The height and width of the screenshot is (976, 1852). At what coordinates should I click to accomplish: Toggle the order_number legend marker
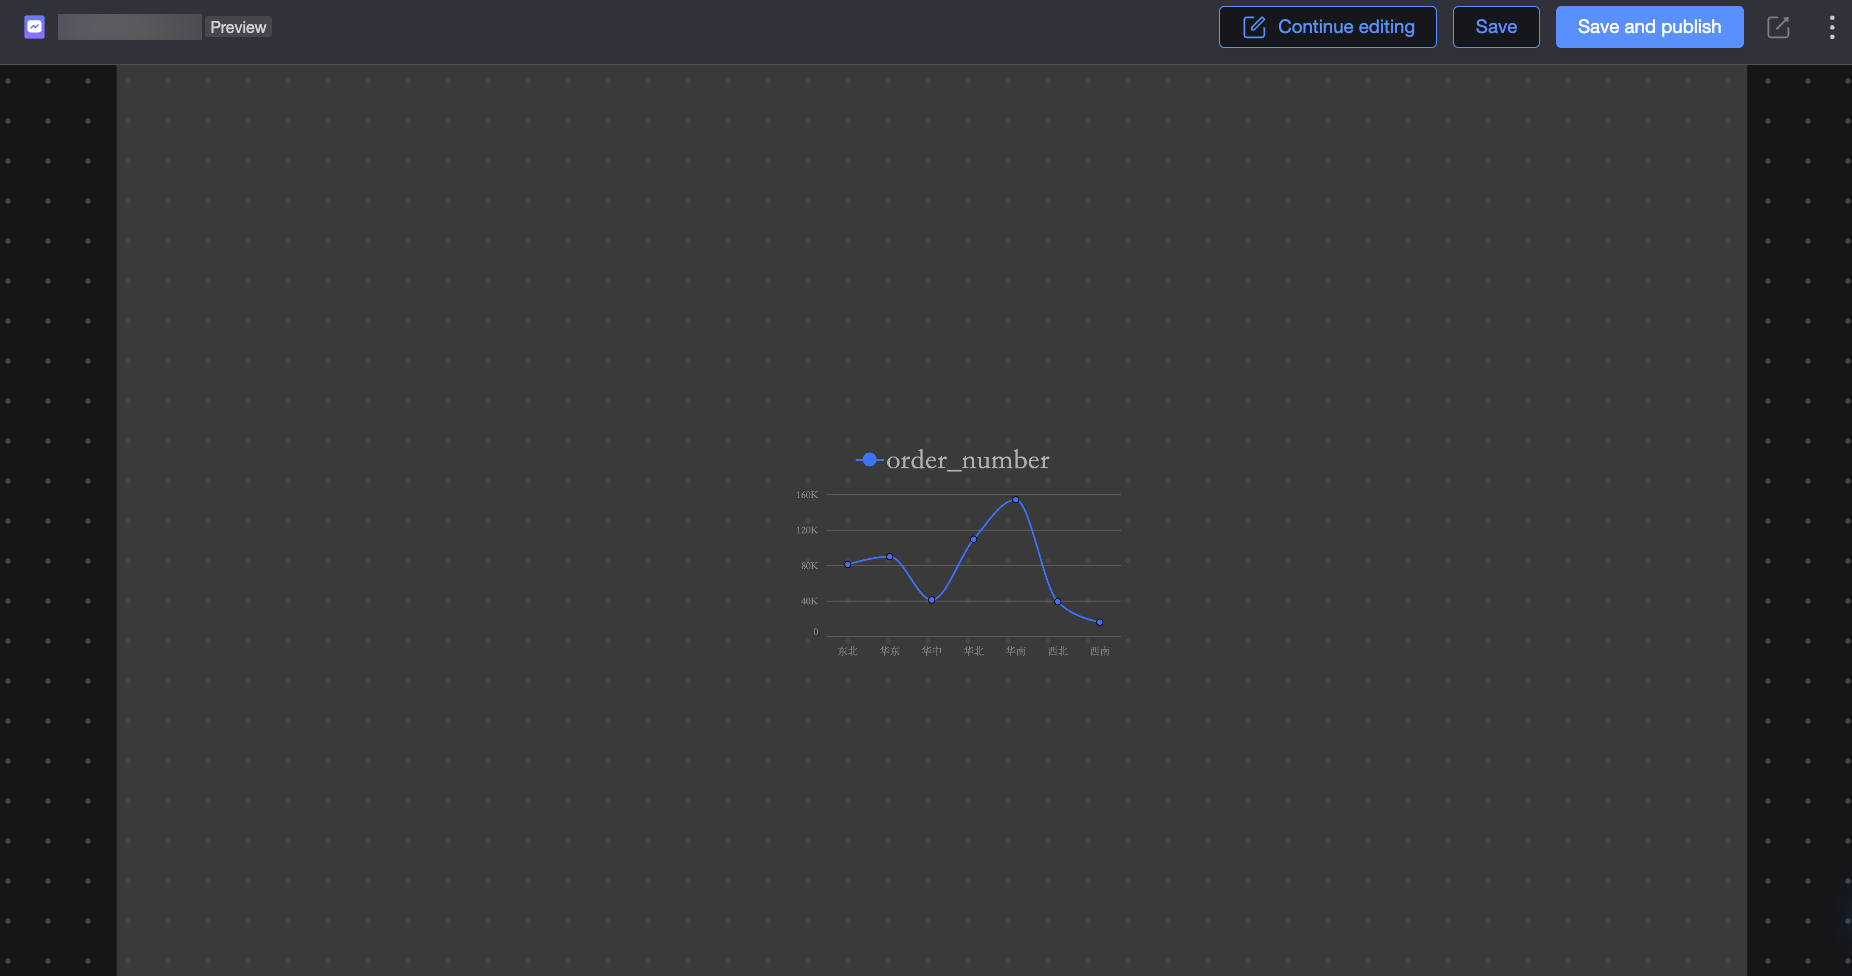point(869,460)
